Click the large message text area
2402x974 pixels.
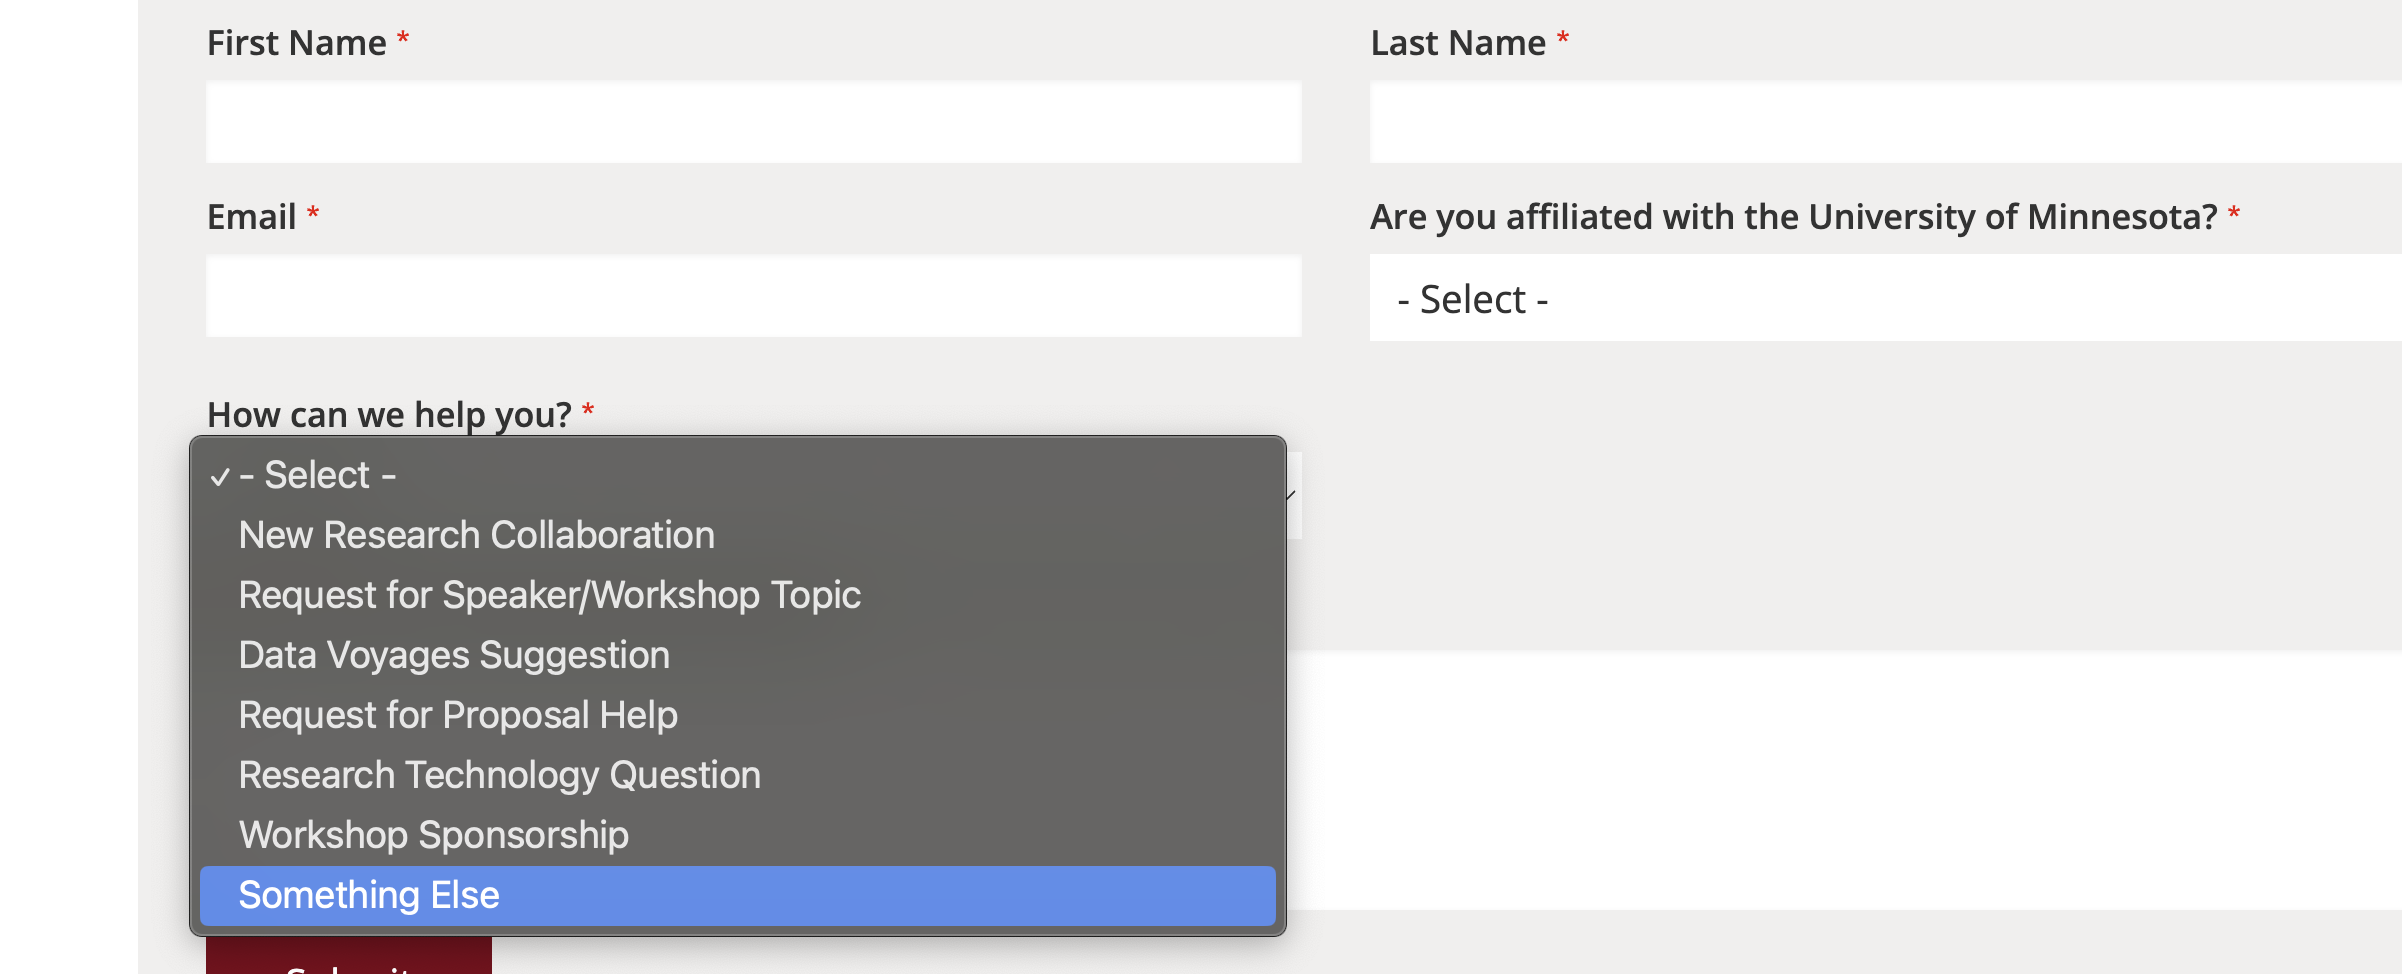coord(1840,780)
